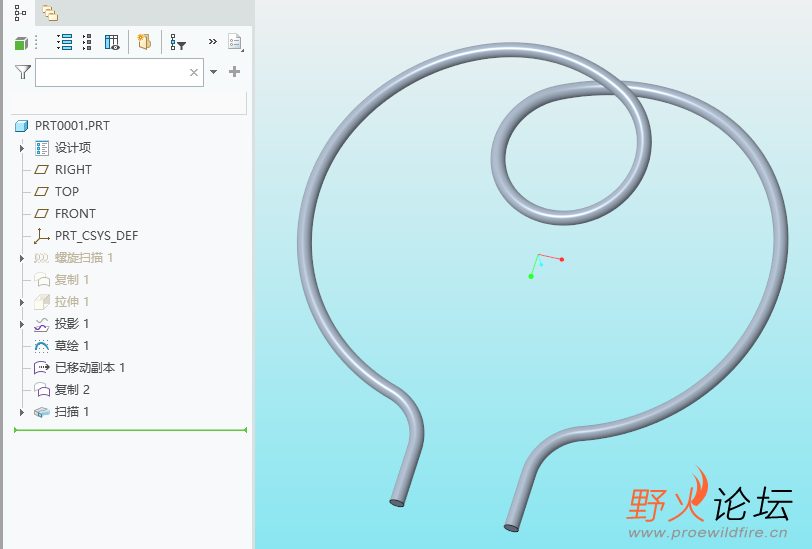812x549 pixels.
Task: Open the tree filter dropdown icon
Action: (178, 42)
